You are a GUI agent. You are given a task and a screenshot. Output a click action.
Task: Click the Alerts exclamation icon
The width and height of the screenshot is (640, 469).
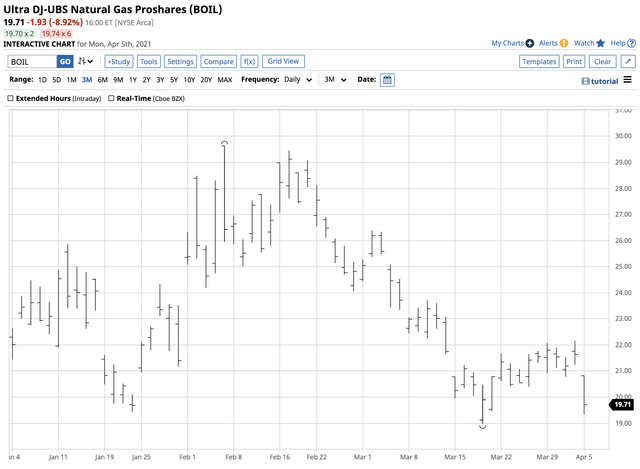564,43
